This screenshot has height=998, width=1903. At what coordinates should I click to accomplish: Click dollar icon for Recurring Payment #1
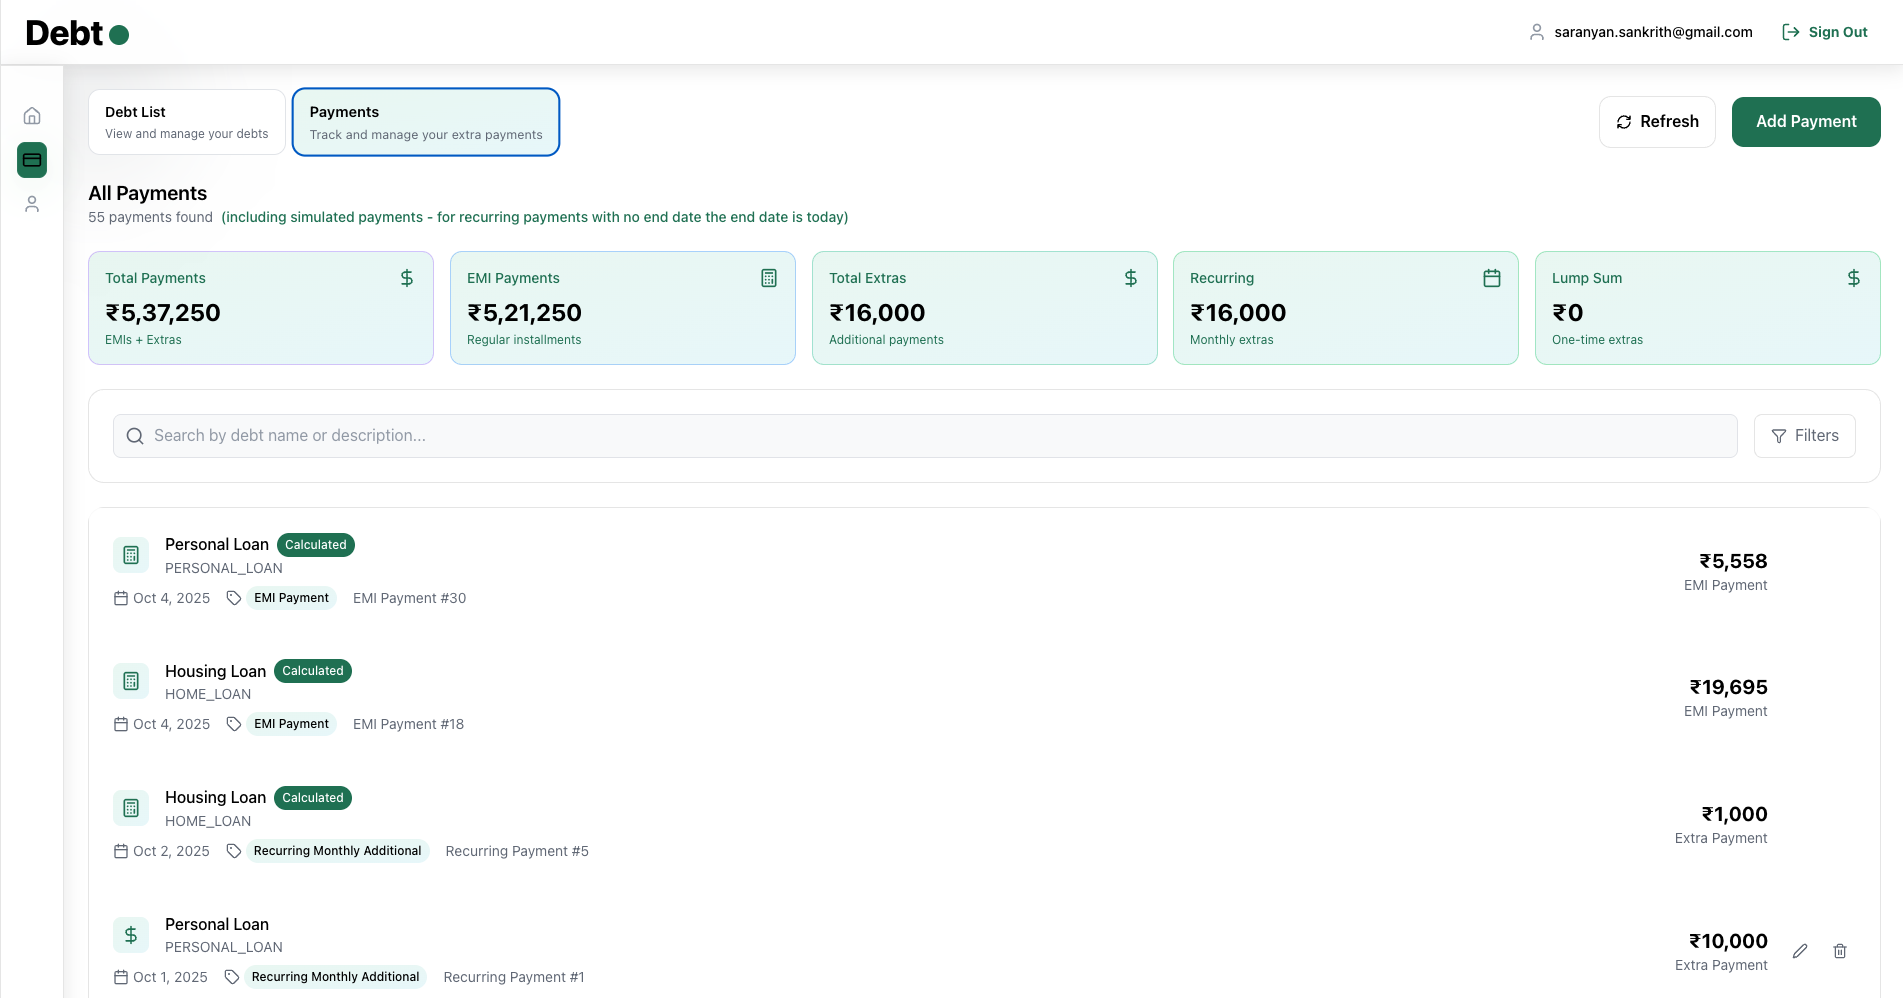coord(131,935)
